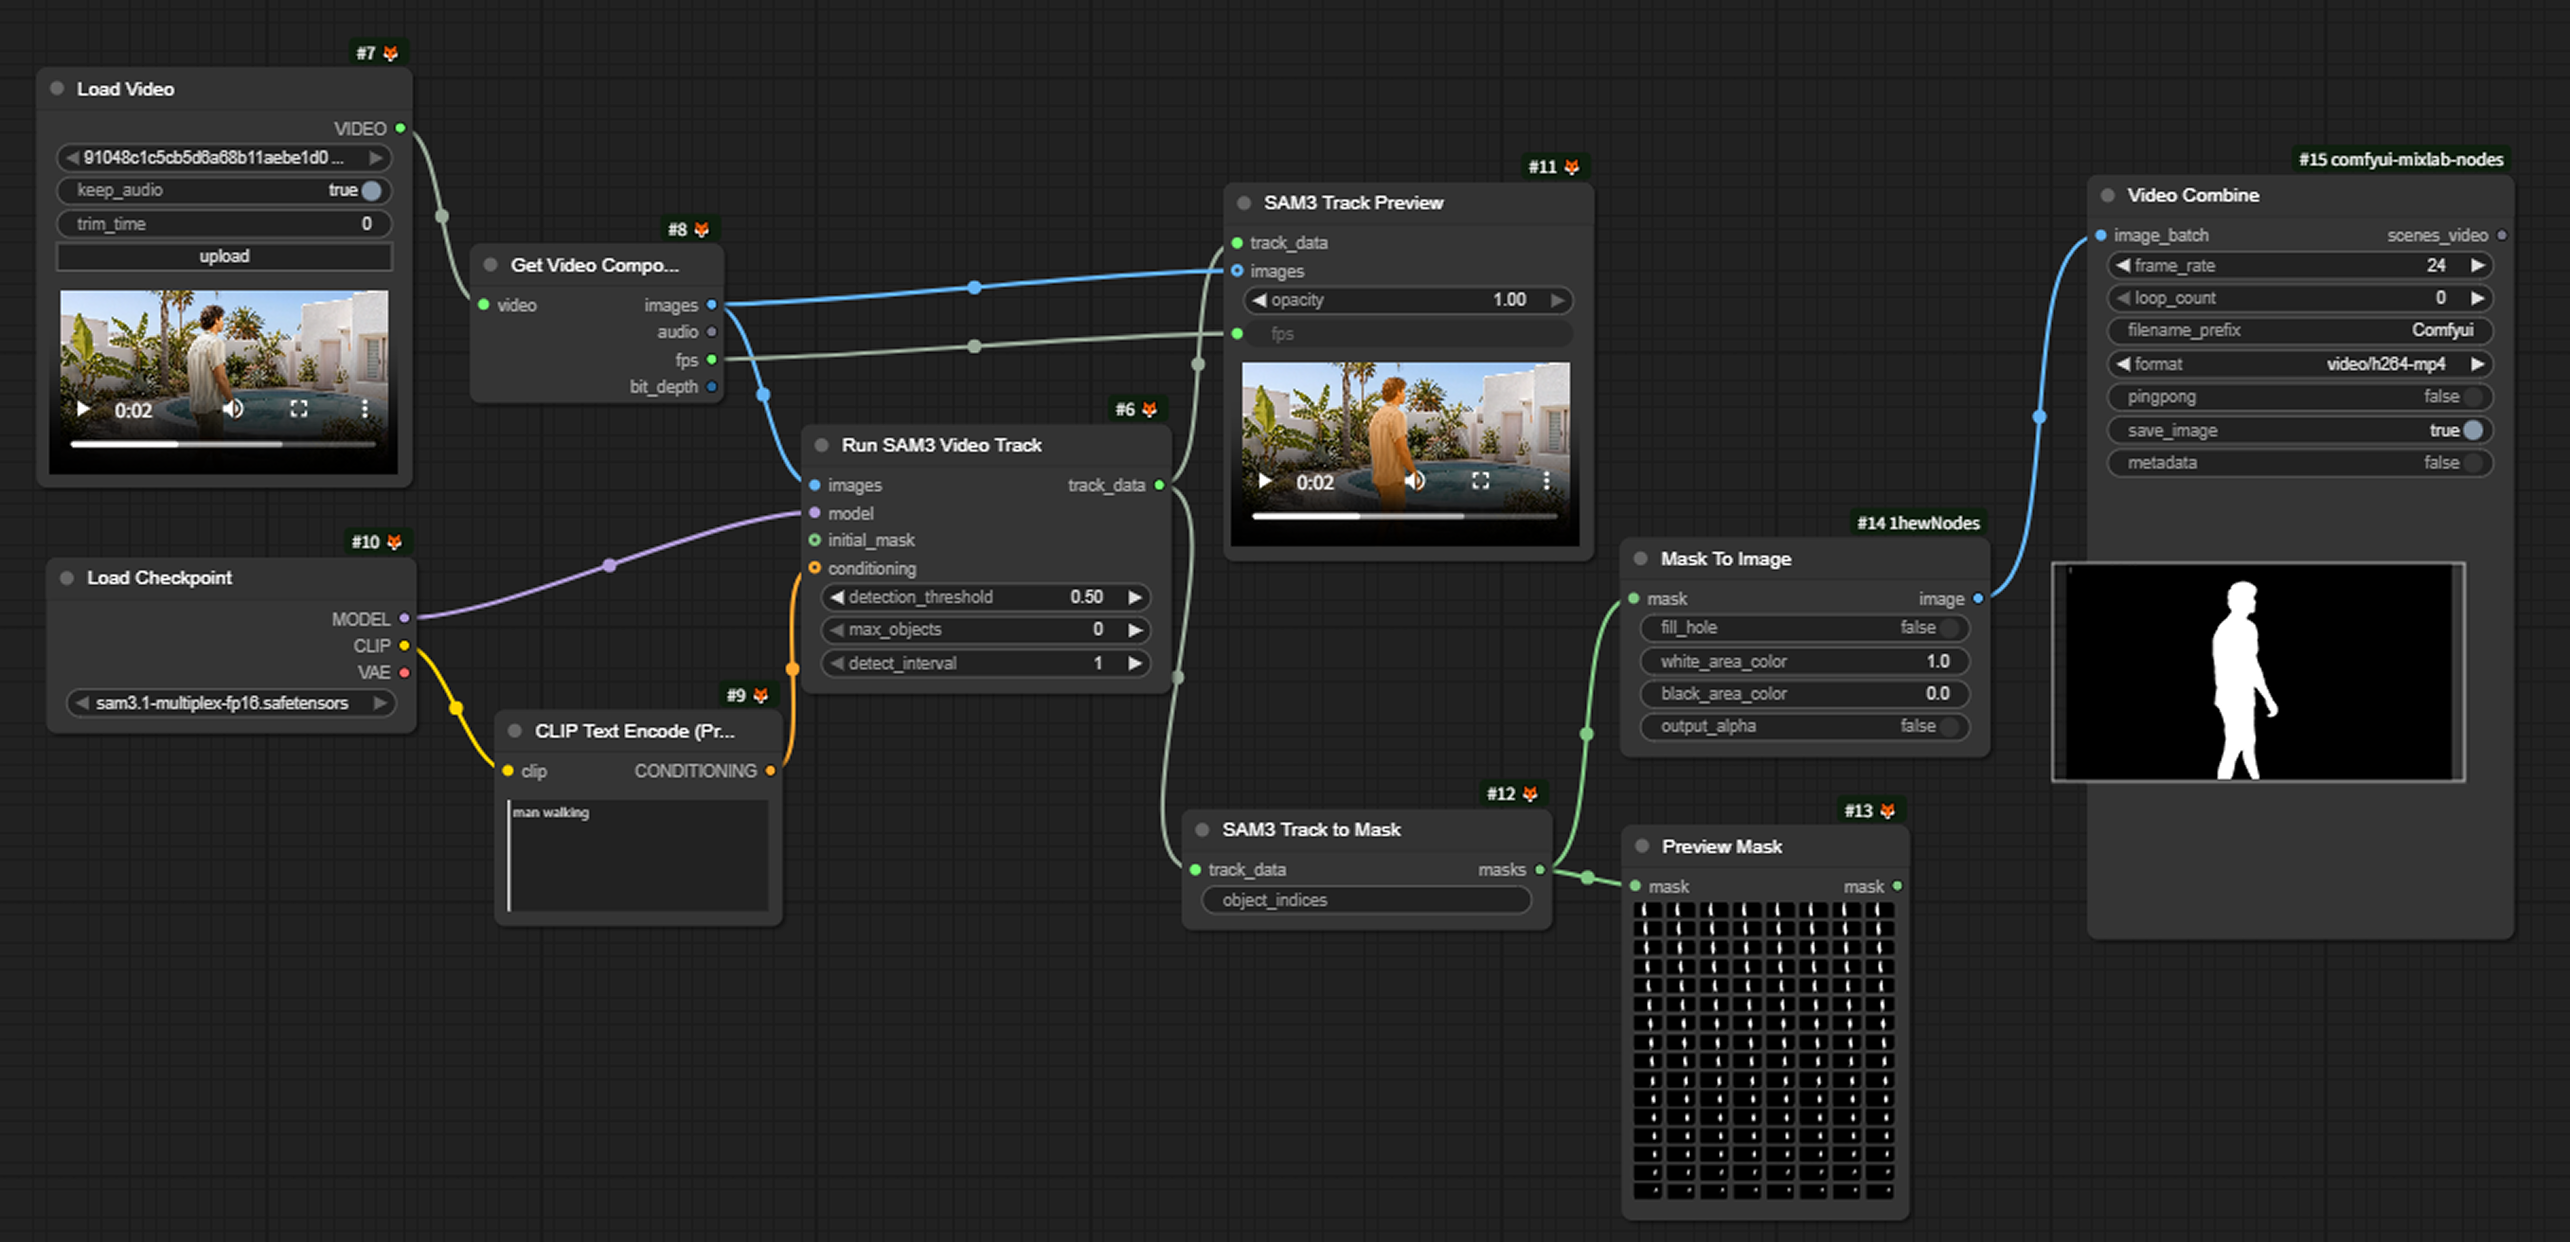Play the SAM3 Track Preview video
2570x1242 pixels.
tap(1265, 481)
